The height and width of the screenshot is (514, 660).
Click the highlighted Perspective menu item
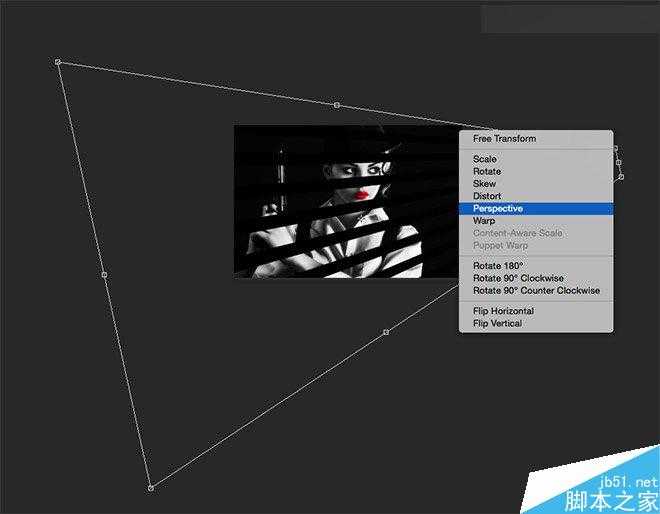point(498,209)
